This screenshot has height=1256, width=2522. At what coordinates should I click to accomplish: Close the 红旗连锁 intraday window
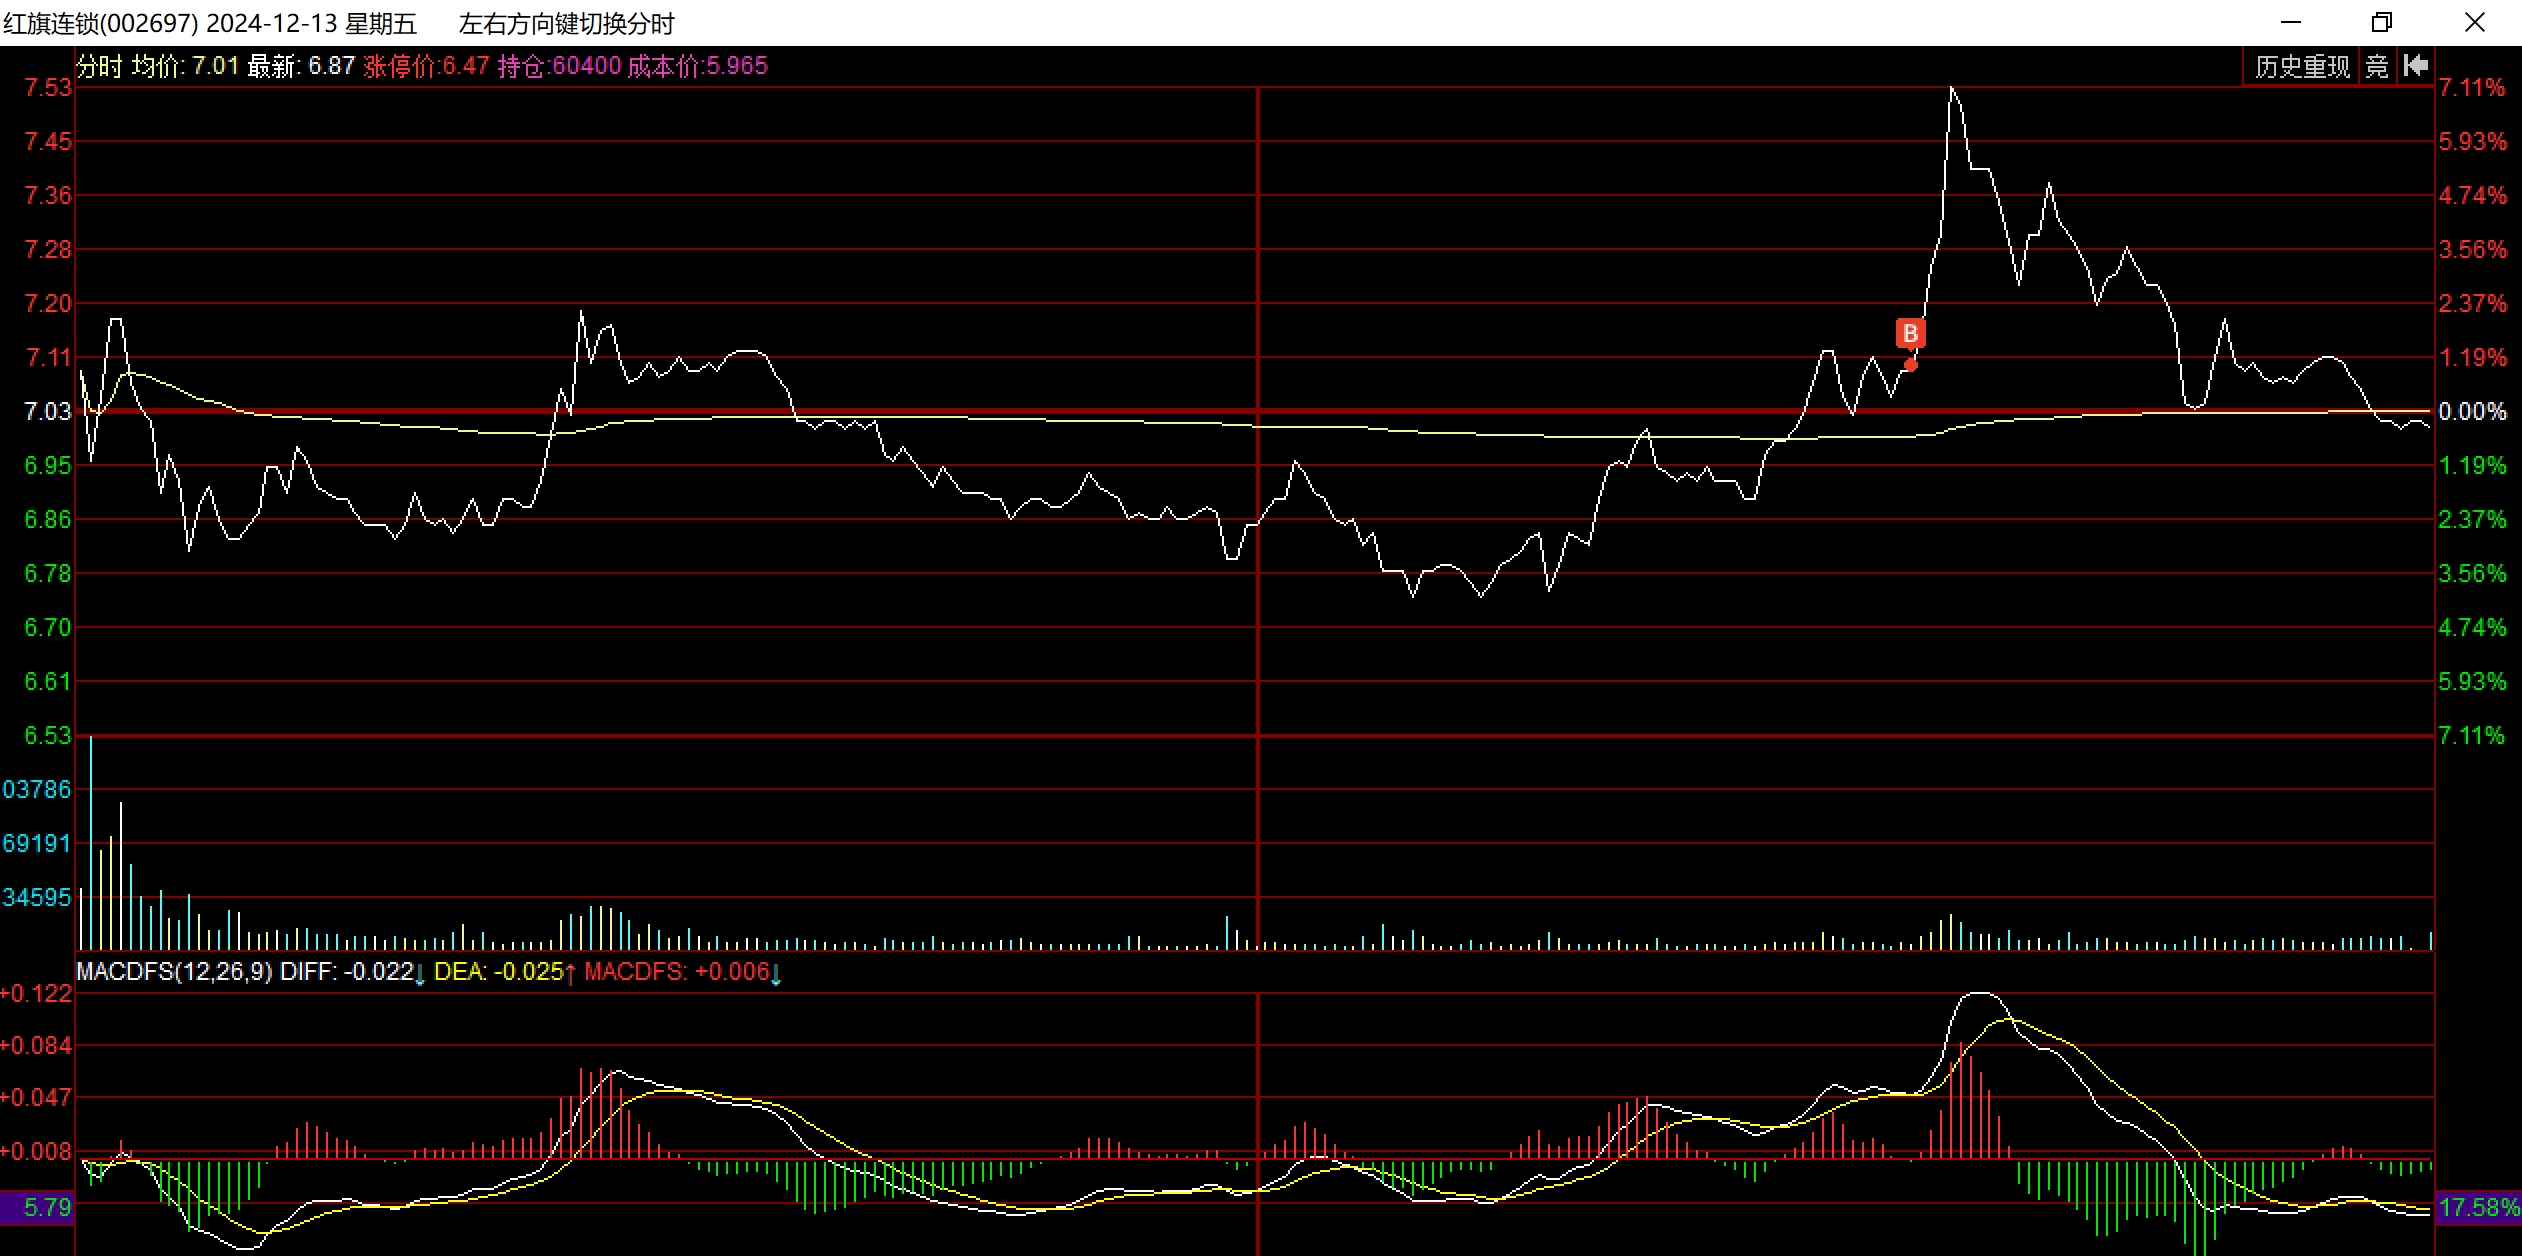(x=2474, y=22)
